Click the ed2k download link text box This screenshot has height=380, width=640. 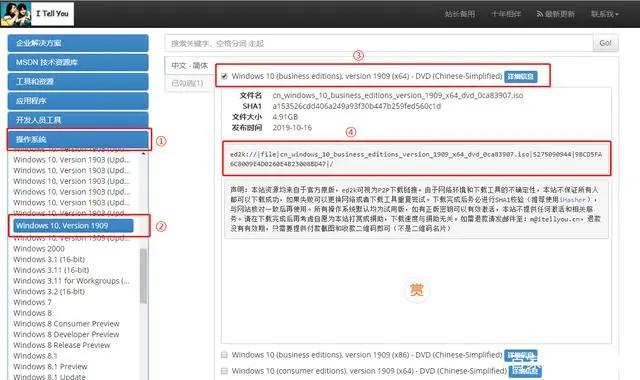click(x=416, y=159)
